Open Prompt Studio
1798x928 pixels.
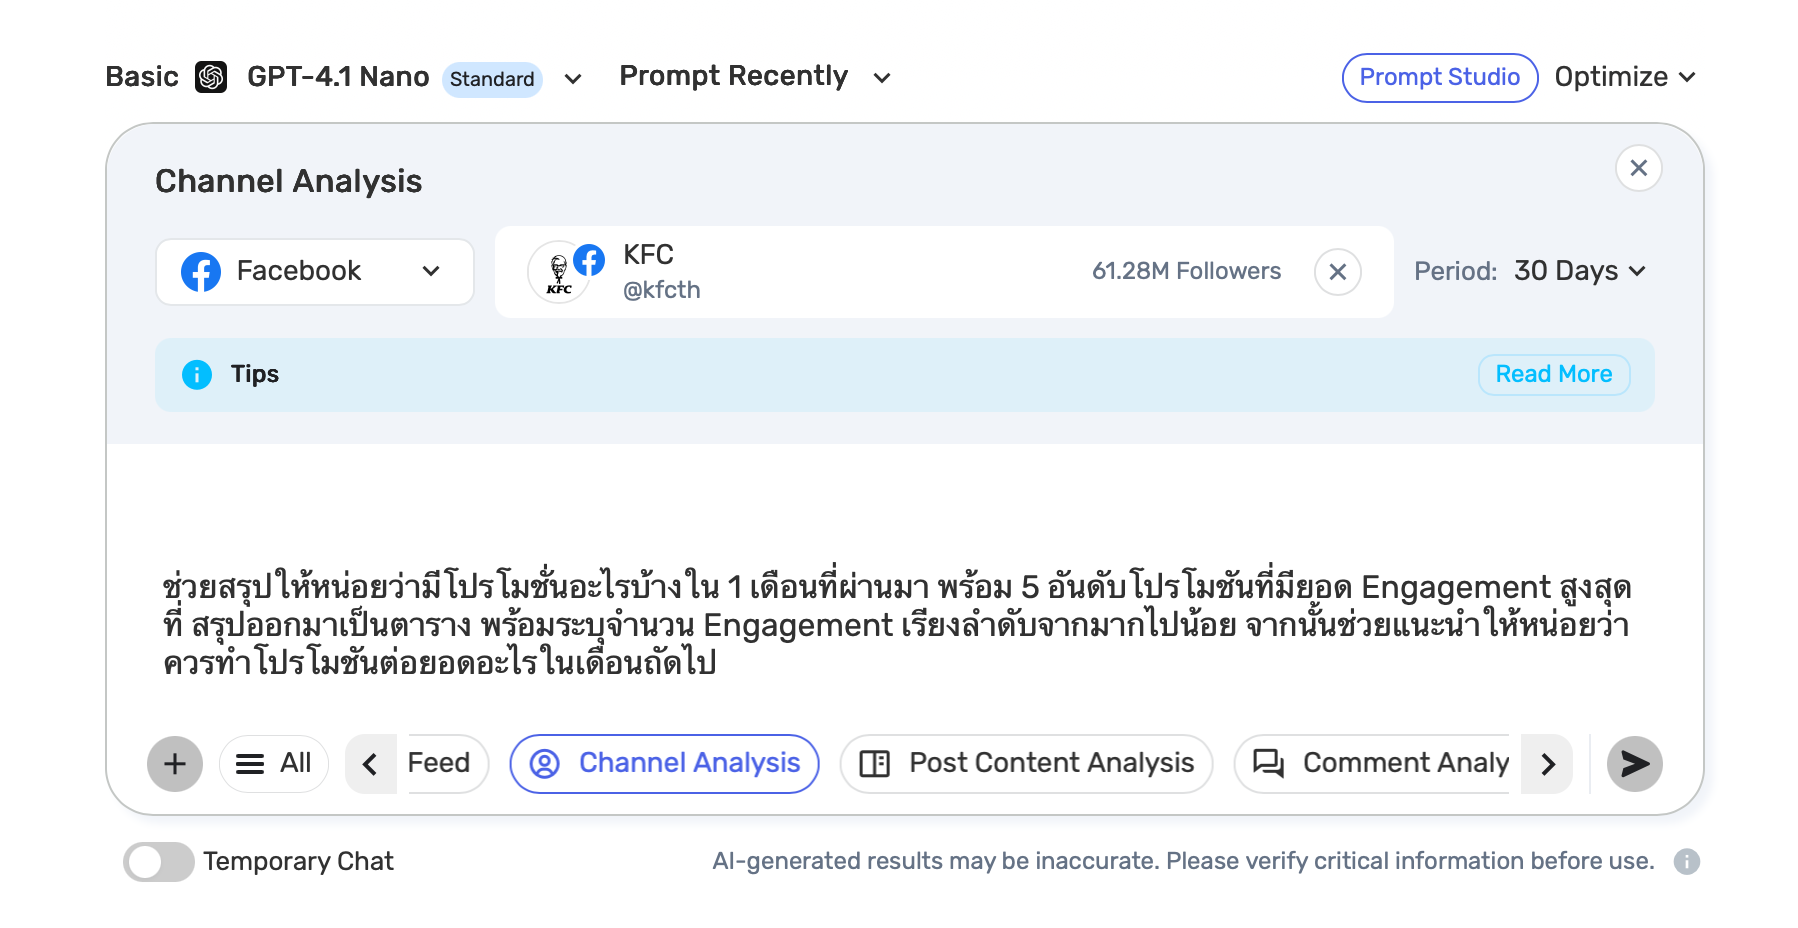(x=1439, y=77)
